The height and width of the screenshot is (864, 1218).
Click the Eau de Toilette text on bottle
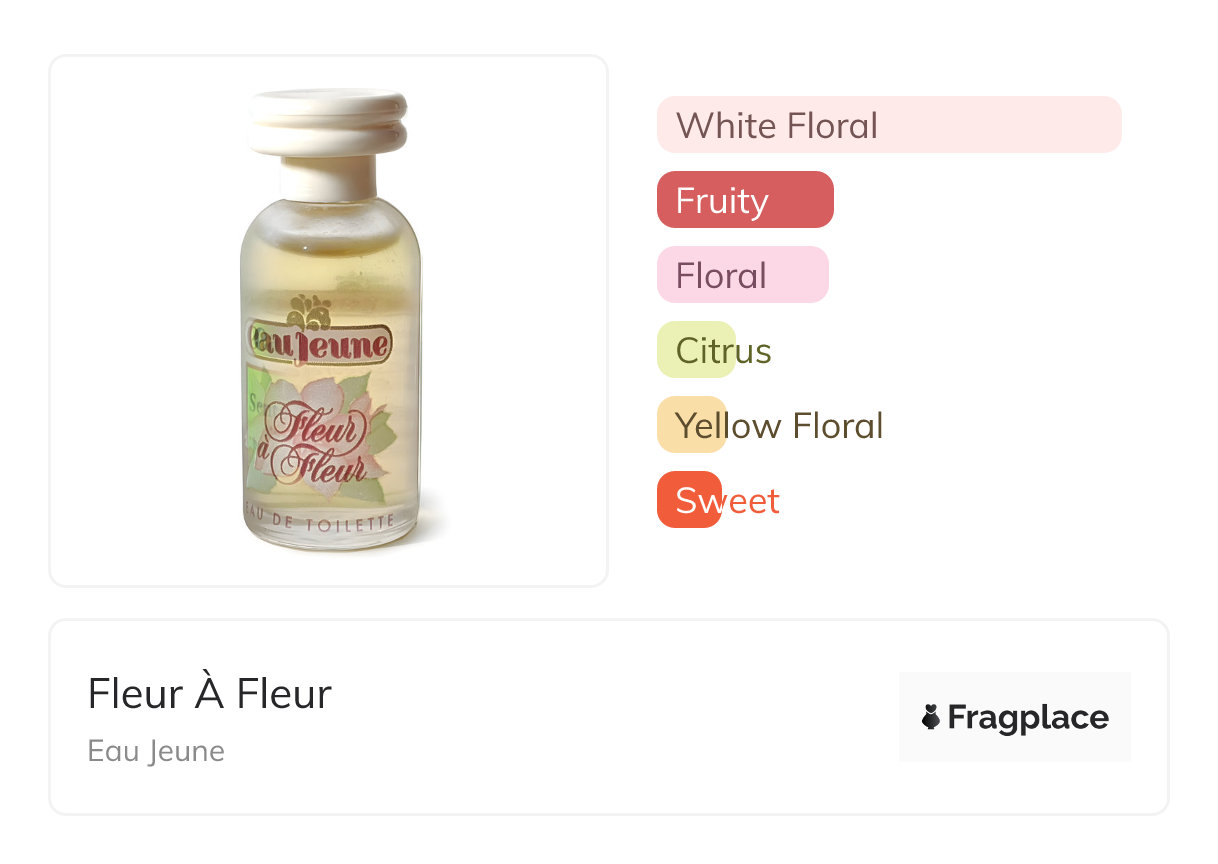pyautogui.click(x=320, y=519)
